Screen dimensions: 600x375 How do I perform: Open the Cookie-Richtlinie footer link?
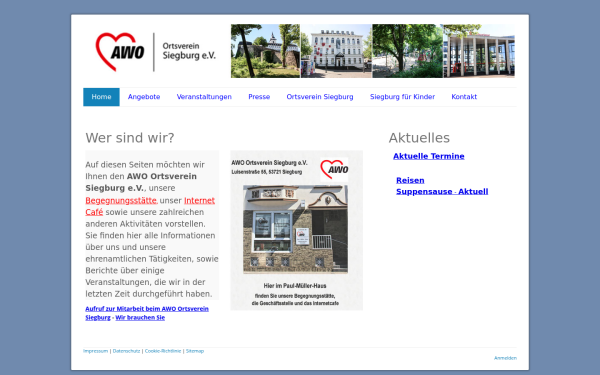(163, 351)
